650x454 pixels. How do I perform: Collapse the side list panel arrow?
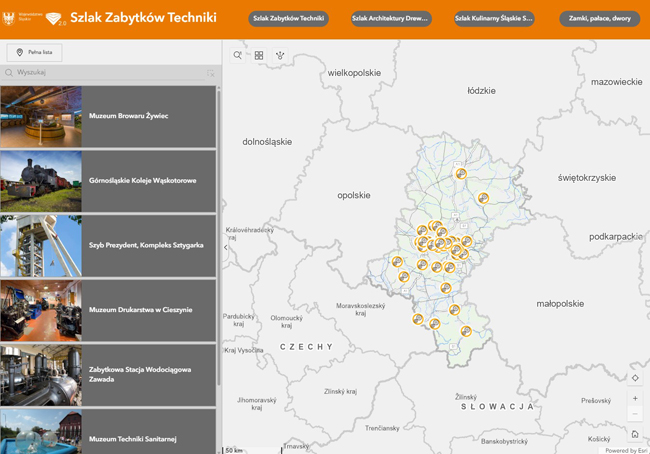[226, 248]
